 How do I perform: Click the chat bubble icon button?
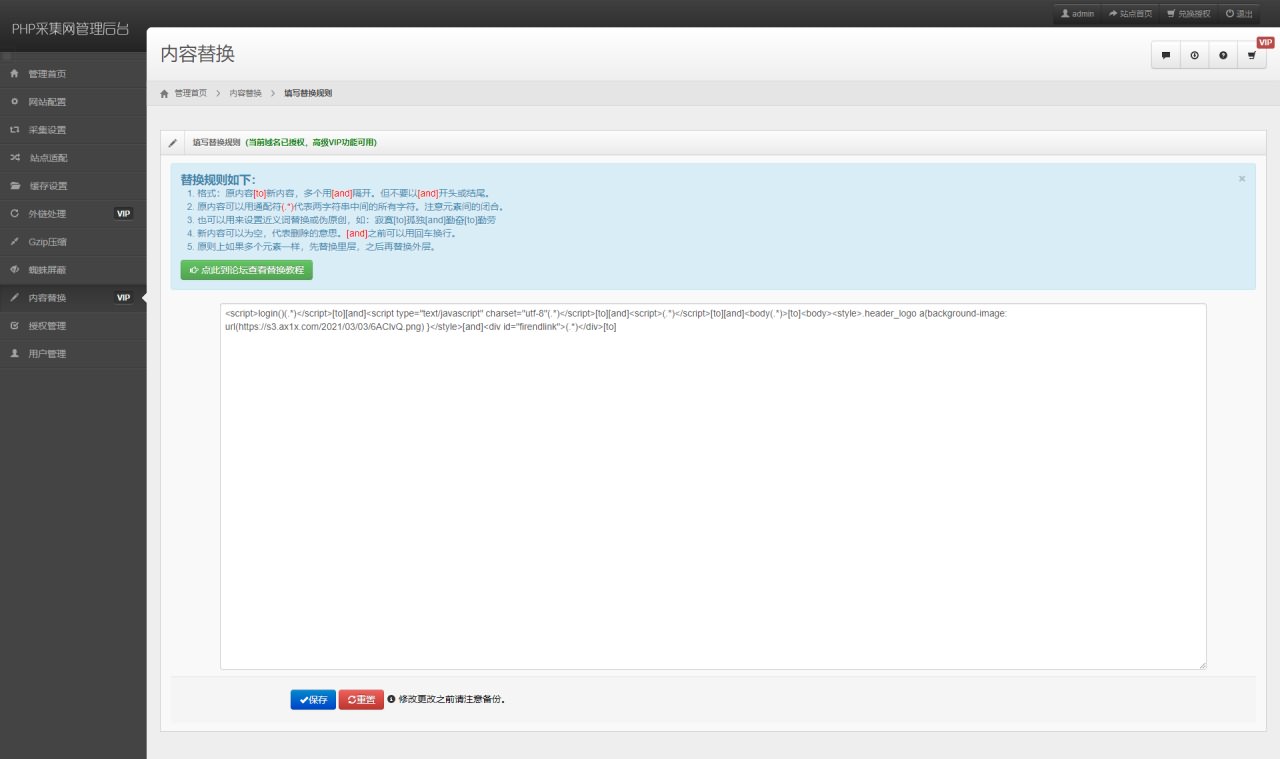pyautogui.click(x=1166, y=56)
